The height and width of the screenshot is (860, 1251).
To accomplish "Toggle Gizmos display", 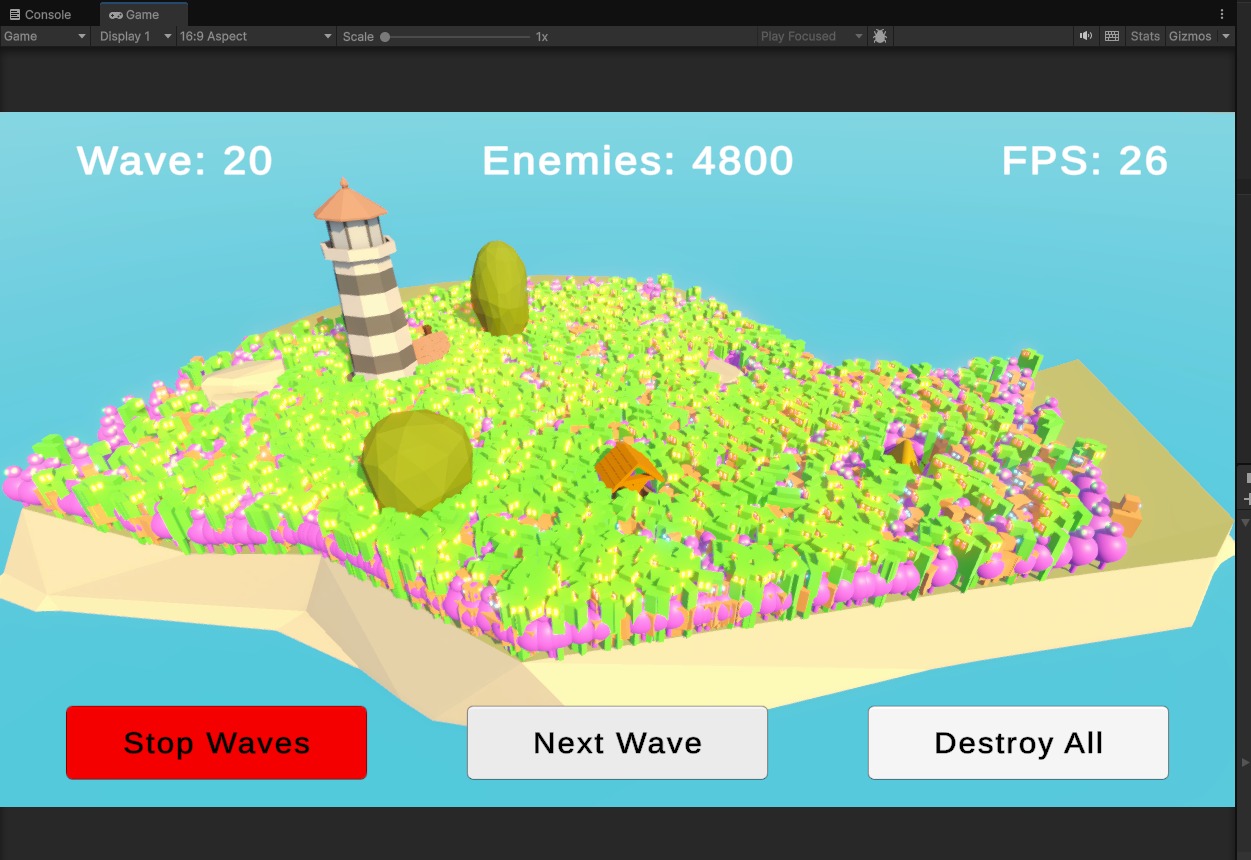I will (1190, 36).
